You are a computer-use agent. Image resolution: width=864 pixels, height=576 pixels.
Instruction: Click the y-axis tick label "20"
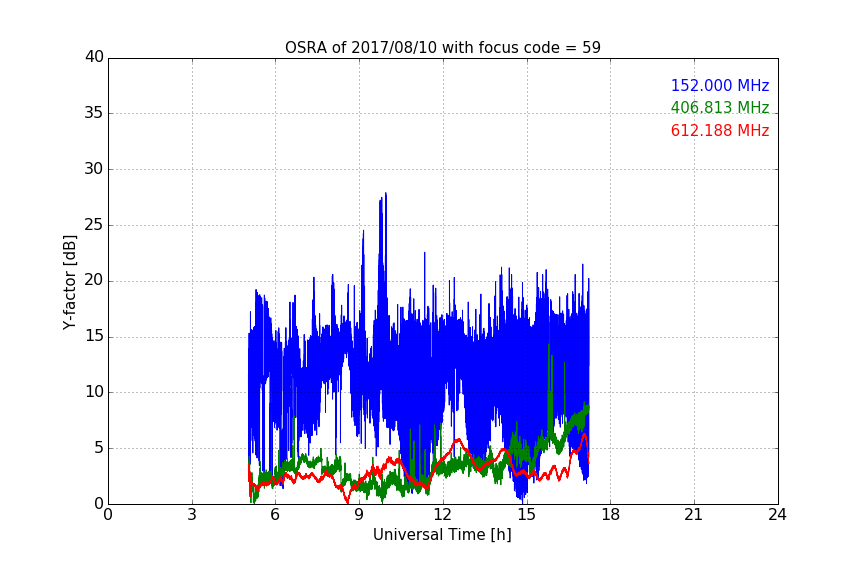coord(94,281)
